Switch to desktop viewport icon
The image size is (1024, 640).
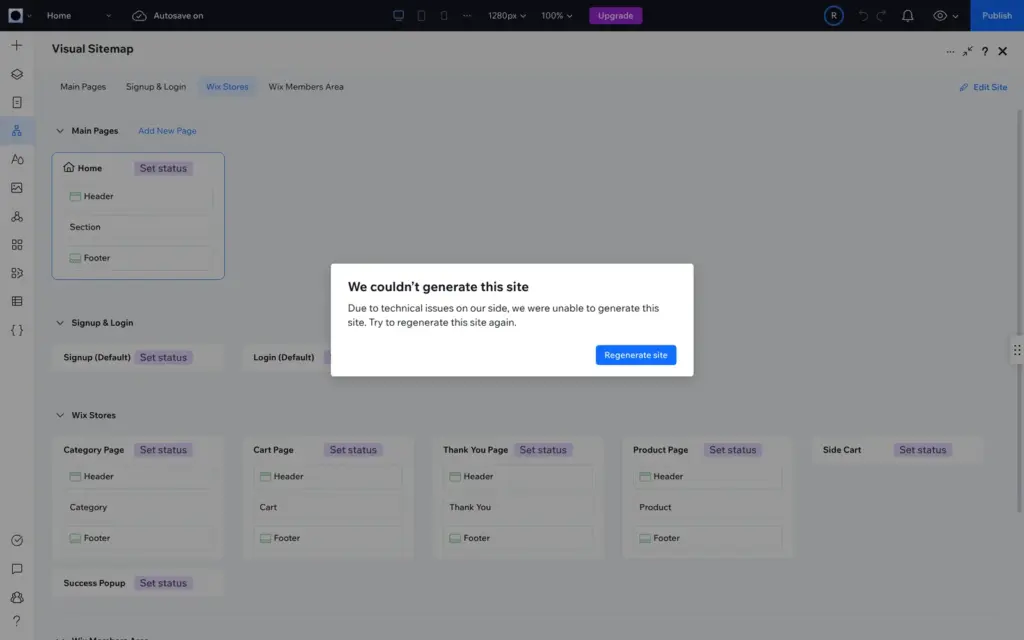pyautogui.click(x=398, y=15)
